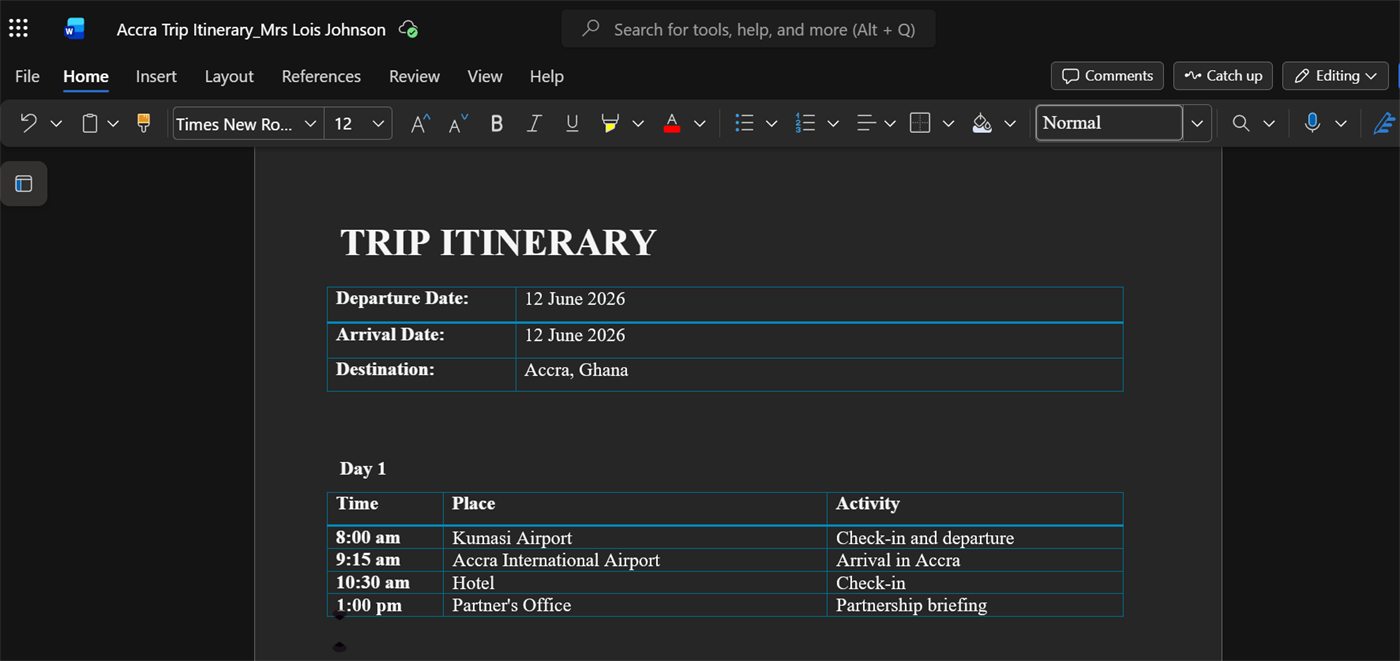This screenshot has width=1400, height=661.
Task: Expand highlight color options arrow
Action: coord(638,123)
